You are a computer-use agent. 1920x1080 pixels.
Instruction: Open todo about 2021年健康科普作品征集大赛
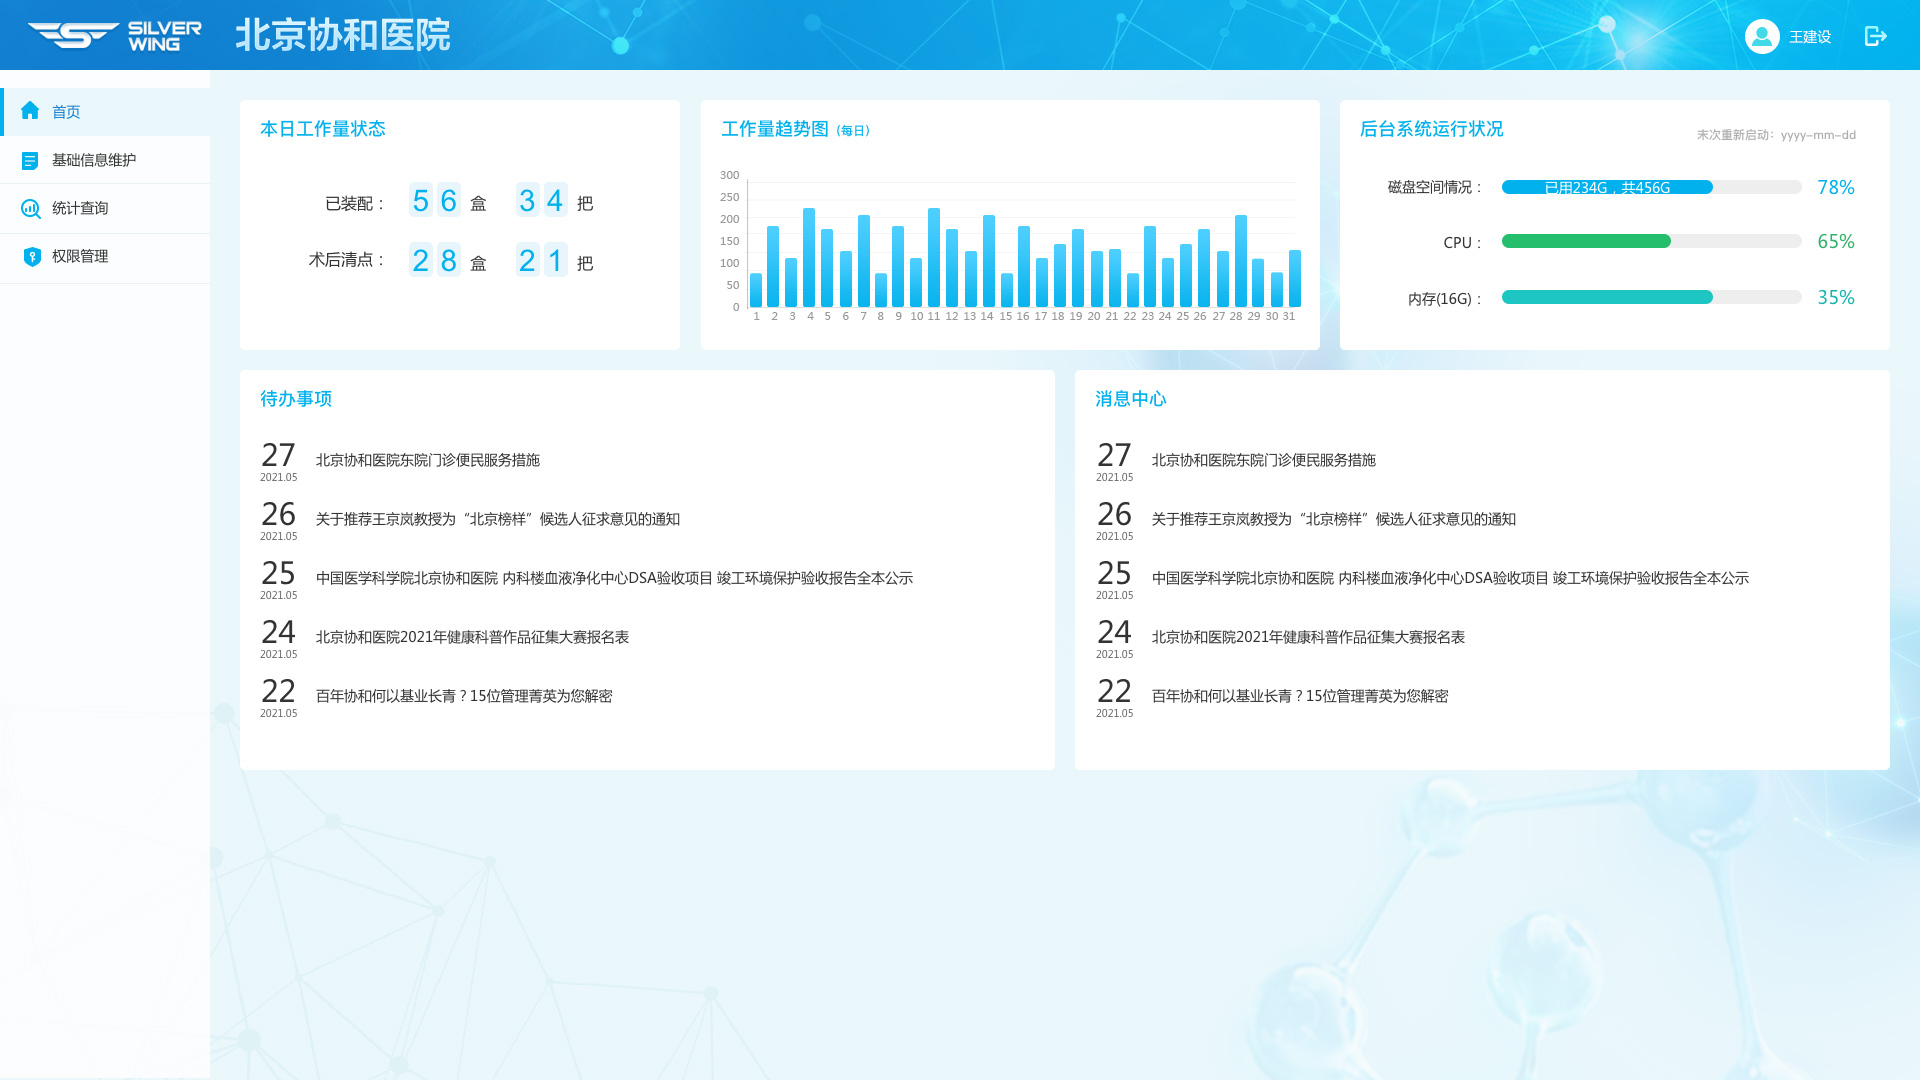[x=472, y=637]
